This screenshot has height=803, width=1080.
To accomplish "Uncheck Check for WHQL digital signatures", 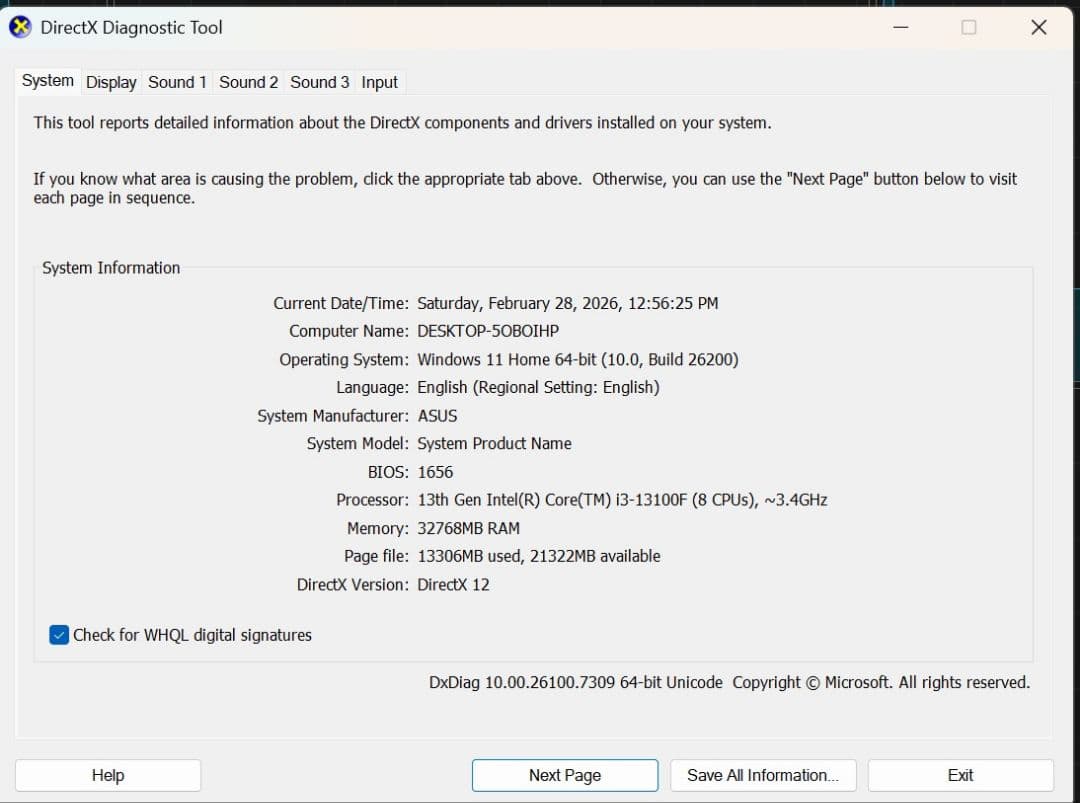I will point(59,635).
